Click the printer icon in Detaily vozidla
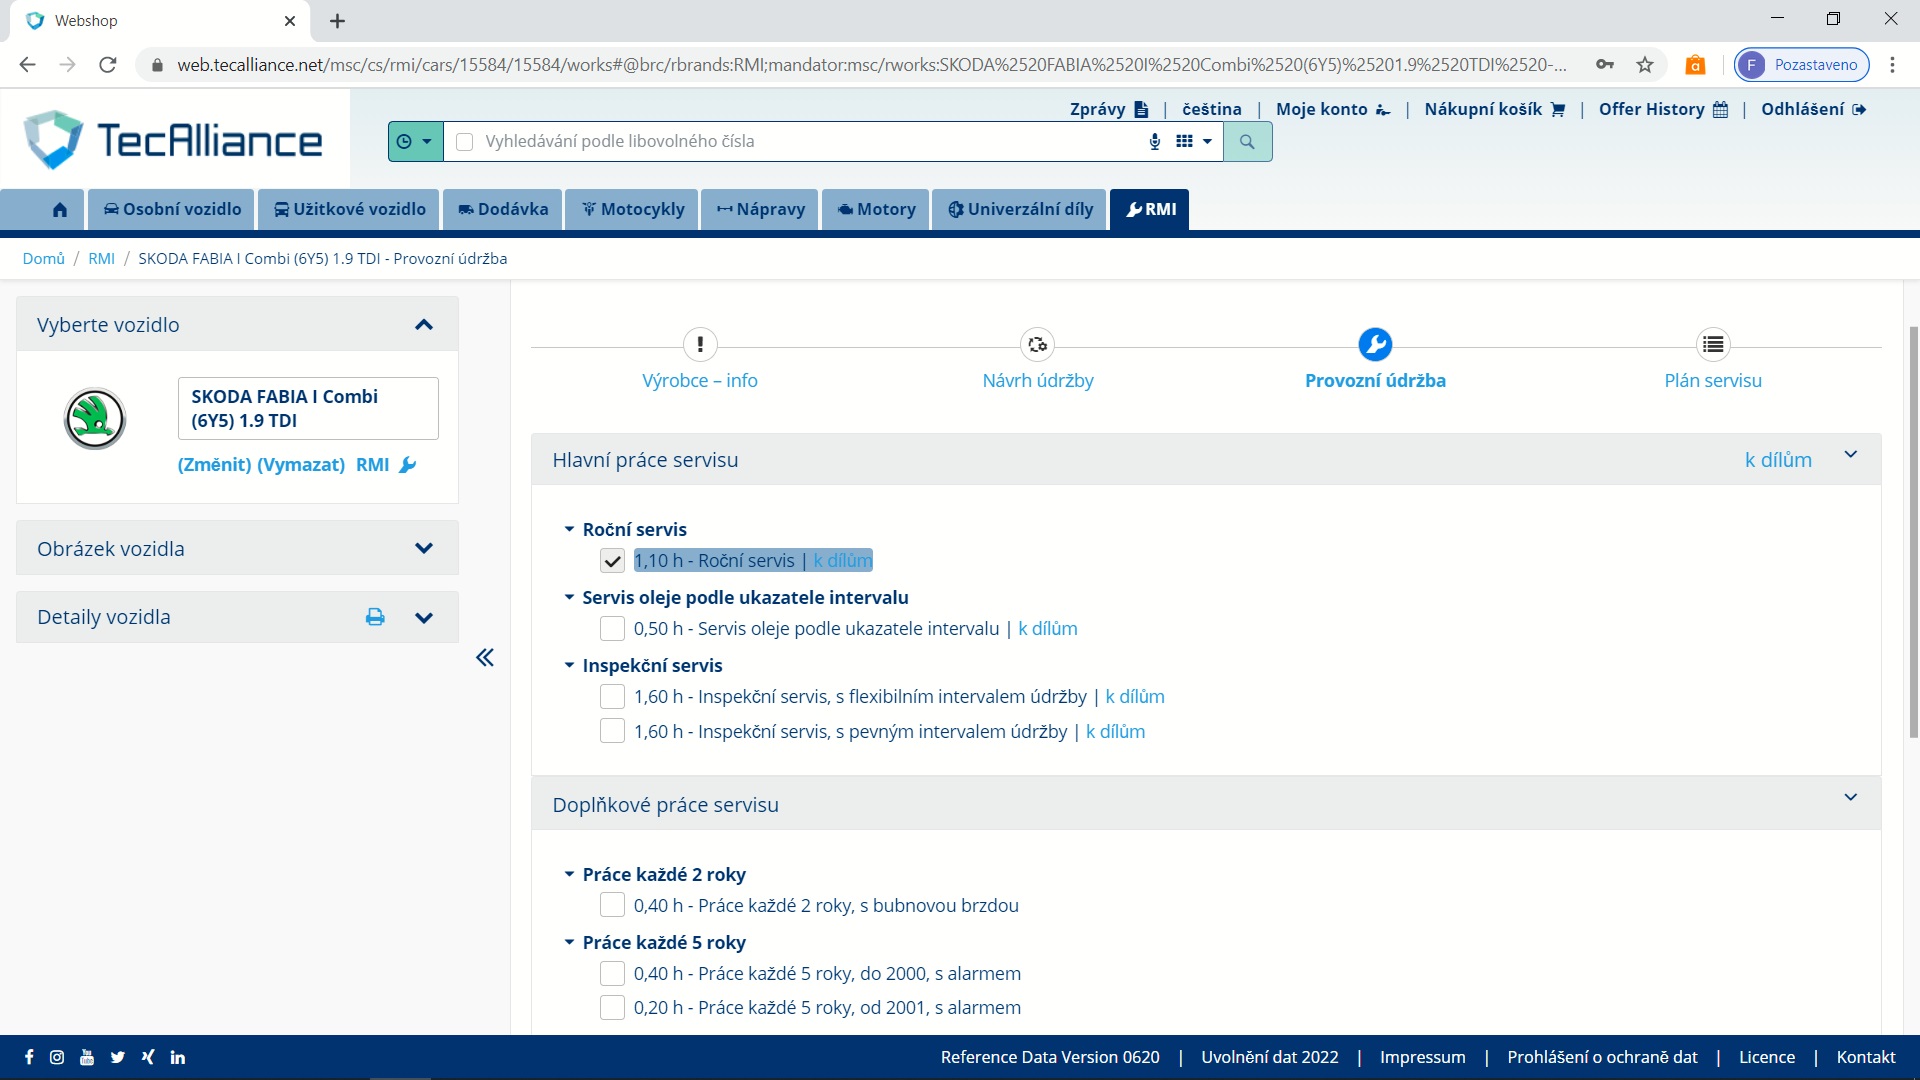This screenshot has width=1920, height=1080. click(x=375, y=617)
